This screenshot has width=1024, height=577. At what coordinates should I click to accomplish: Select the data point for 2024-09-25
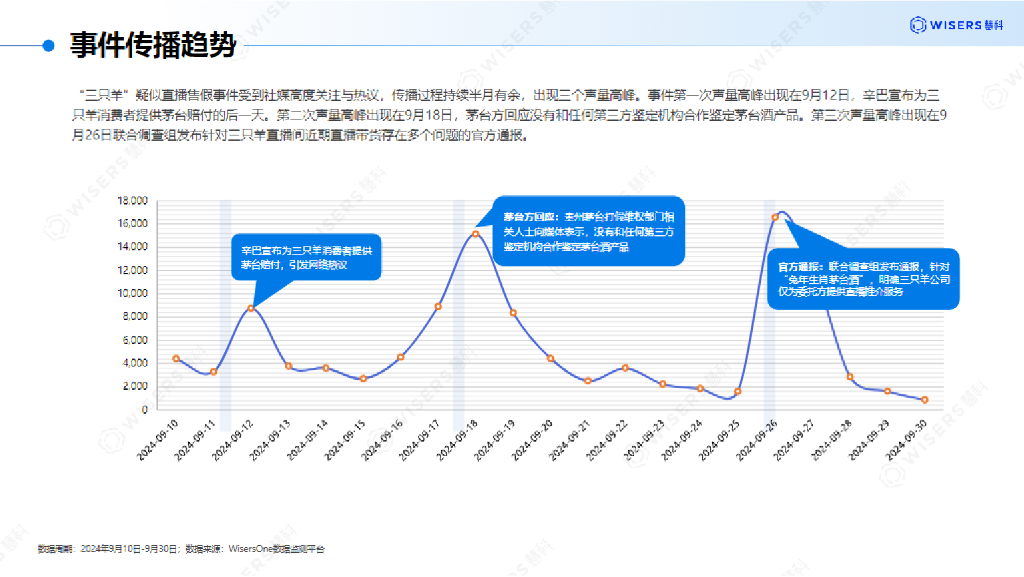[x=738, y=392]
